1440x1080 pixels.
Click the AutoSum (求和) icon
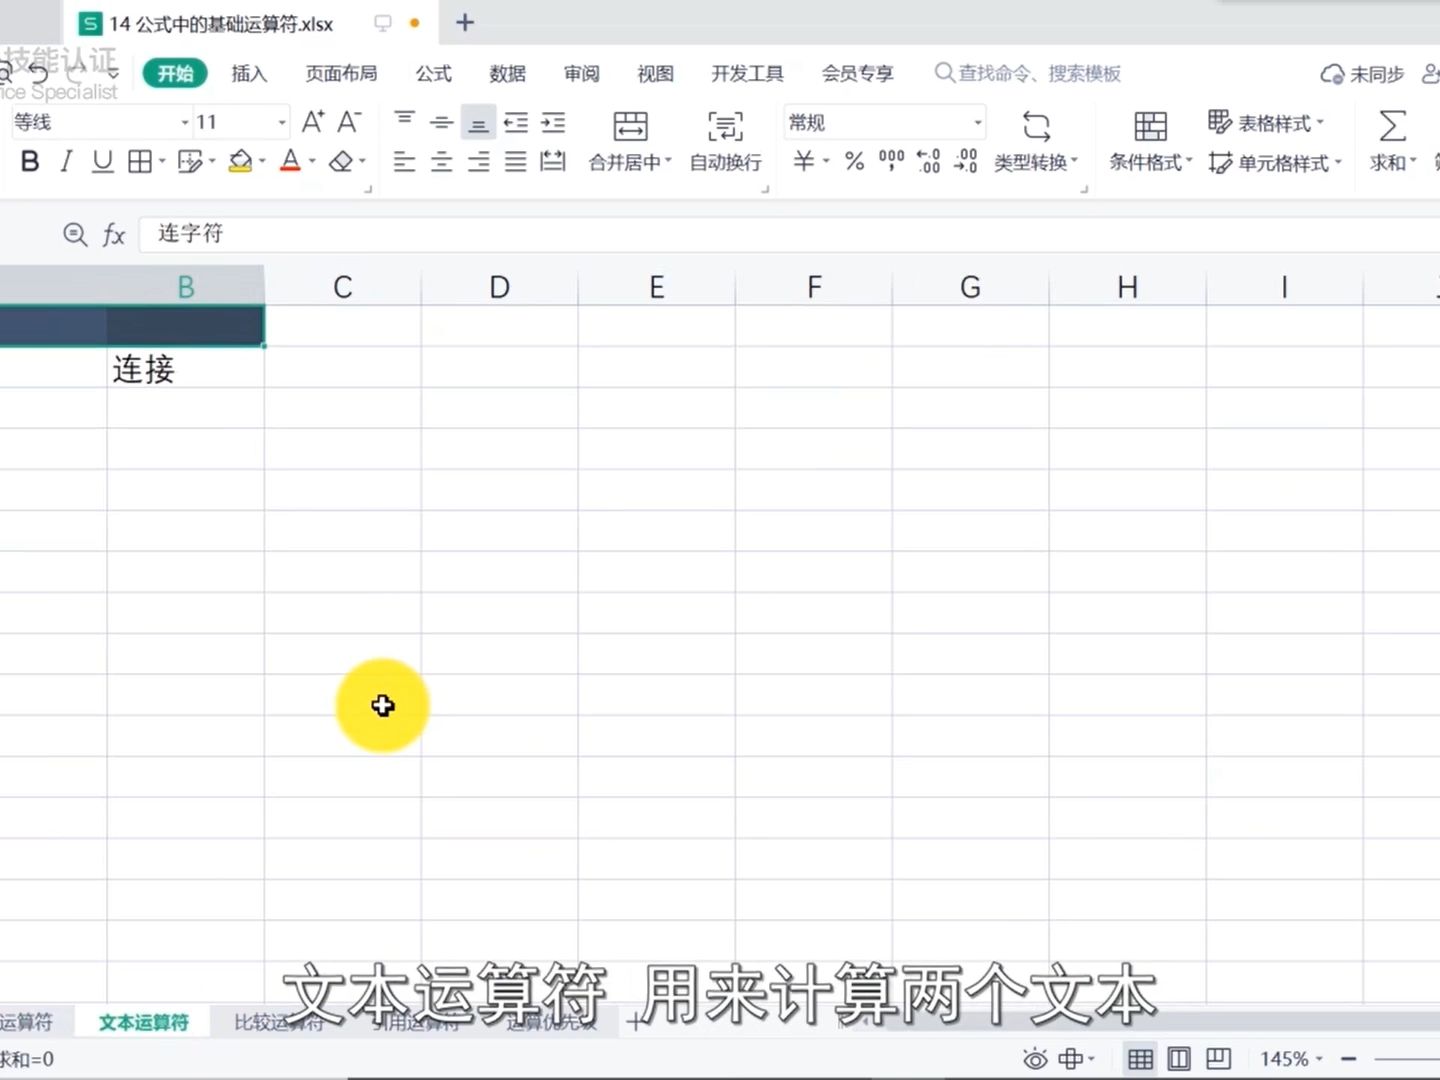[x=1392, y=125]
